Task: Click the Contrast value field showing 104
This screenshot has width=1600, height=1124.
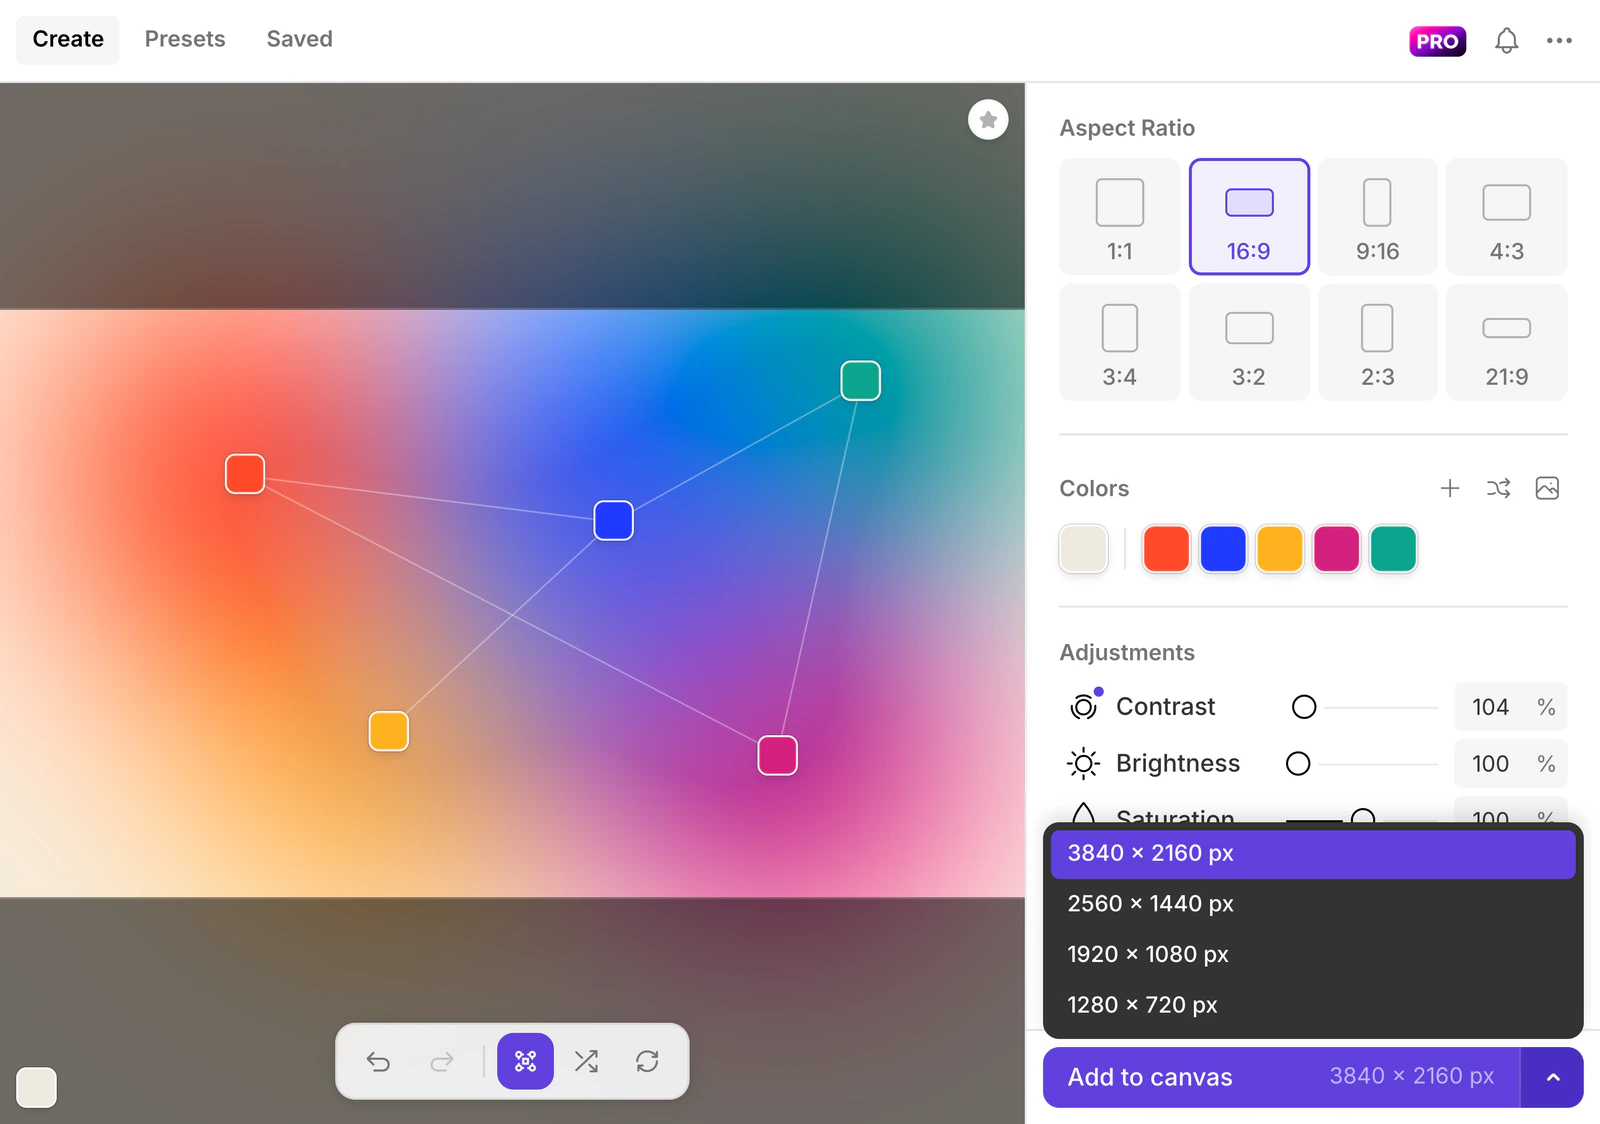Action: tap(1511, 707)
